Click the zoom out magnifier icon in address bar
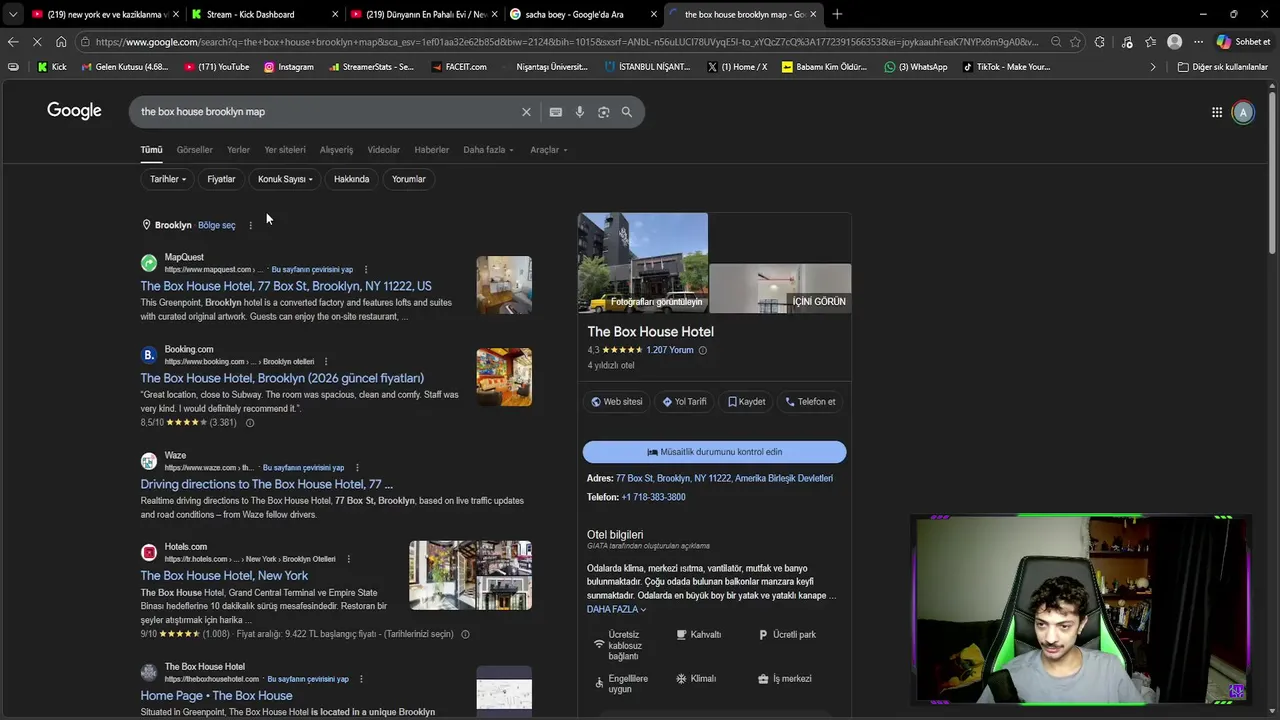 point(1056,42)
